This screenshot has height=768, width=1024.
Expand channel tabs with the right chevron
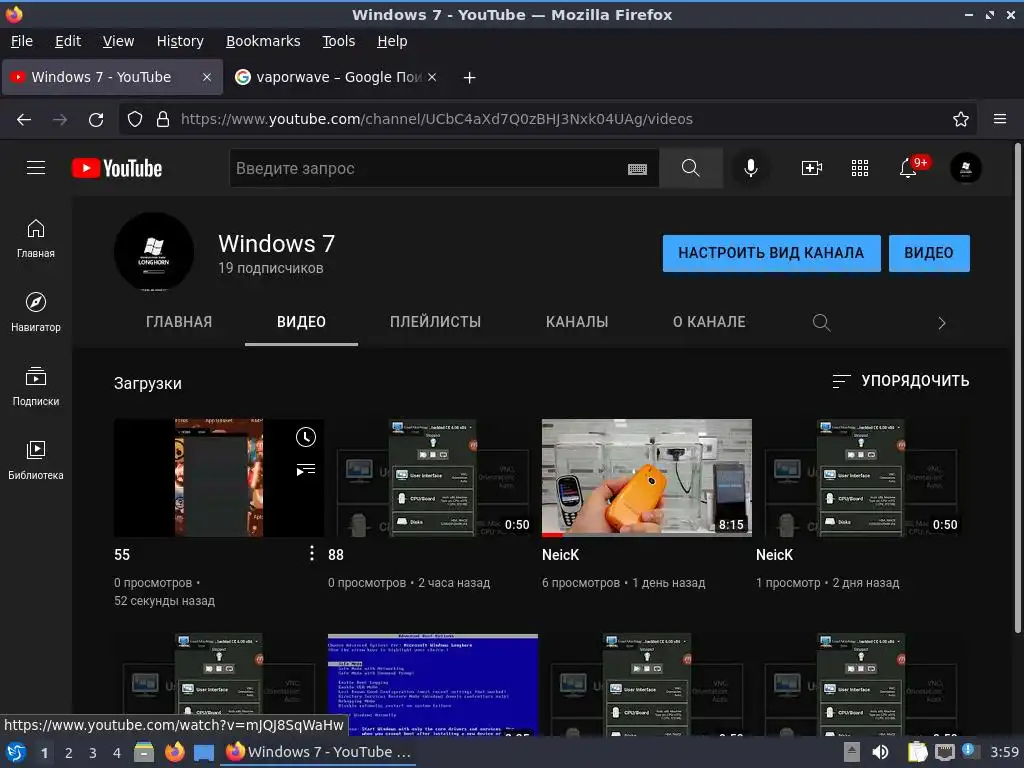pyautogui.click(x=942, y=323)
